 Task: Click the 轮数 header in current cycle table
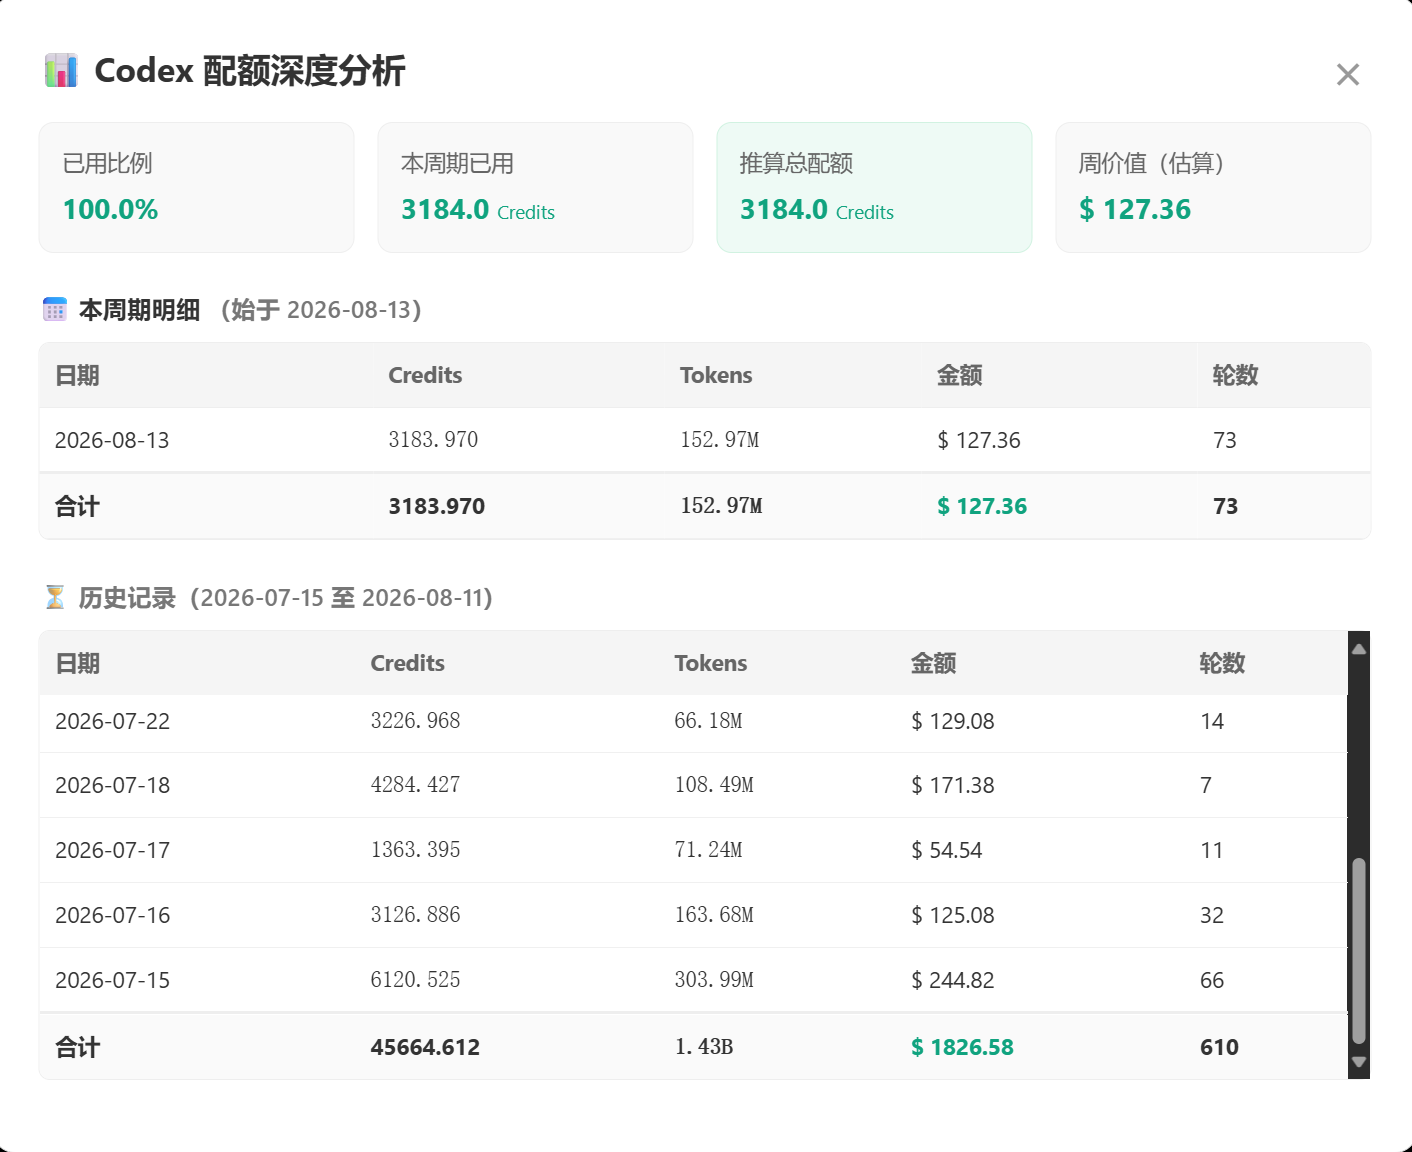tap(1235, 376)
